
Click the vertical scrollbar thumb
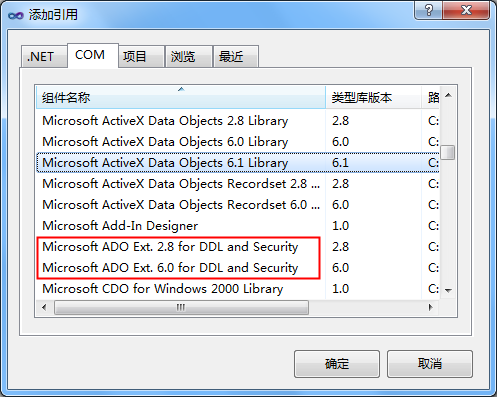coord(448,152)
